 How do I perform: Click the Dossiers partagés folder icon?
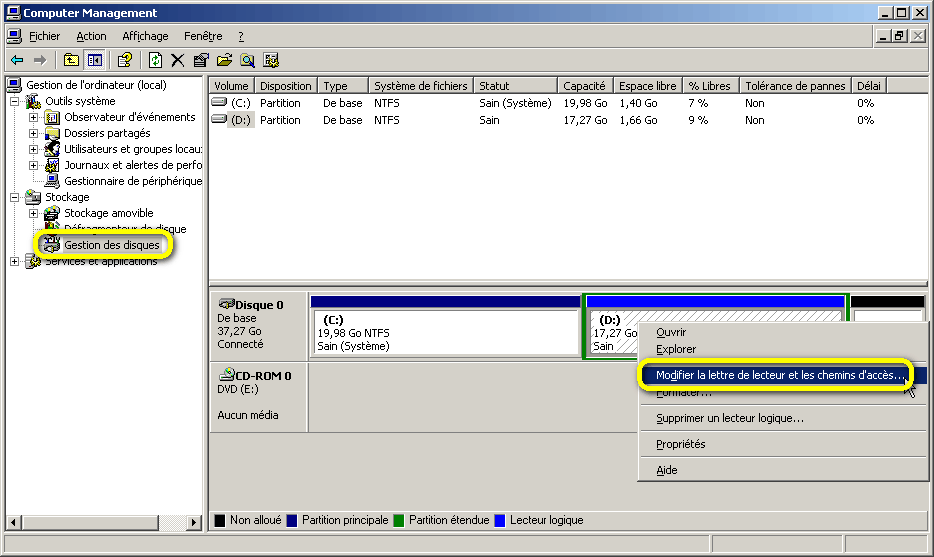[52, 133]
